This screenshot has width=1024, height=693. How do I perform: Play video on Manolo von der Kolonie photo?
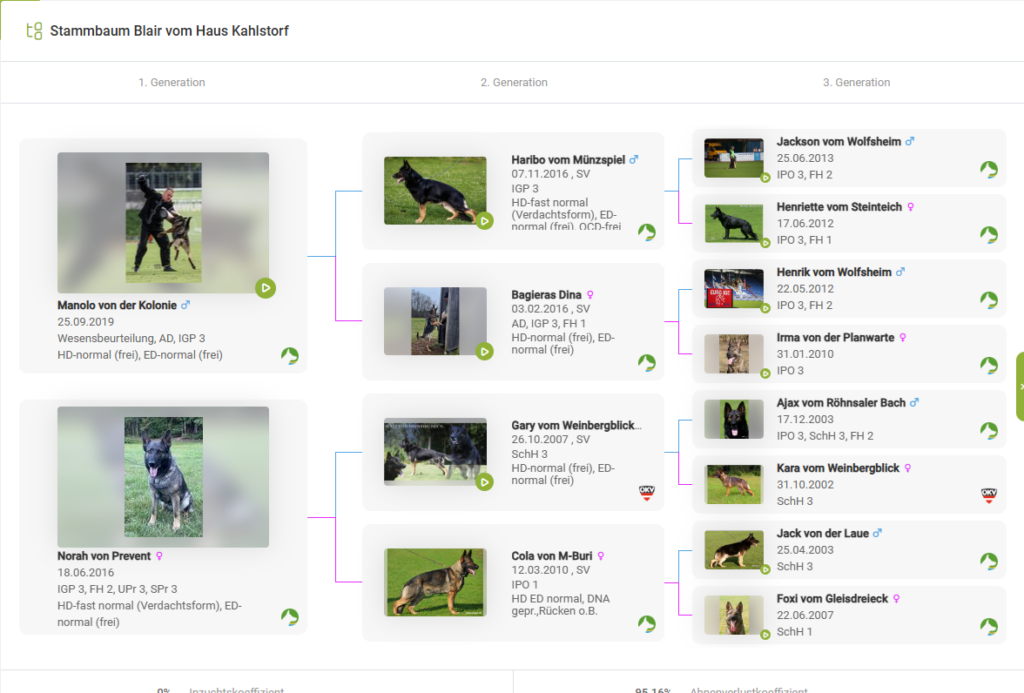point(265,288)
